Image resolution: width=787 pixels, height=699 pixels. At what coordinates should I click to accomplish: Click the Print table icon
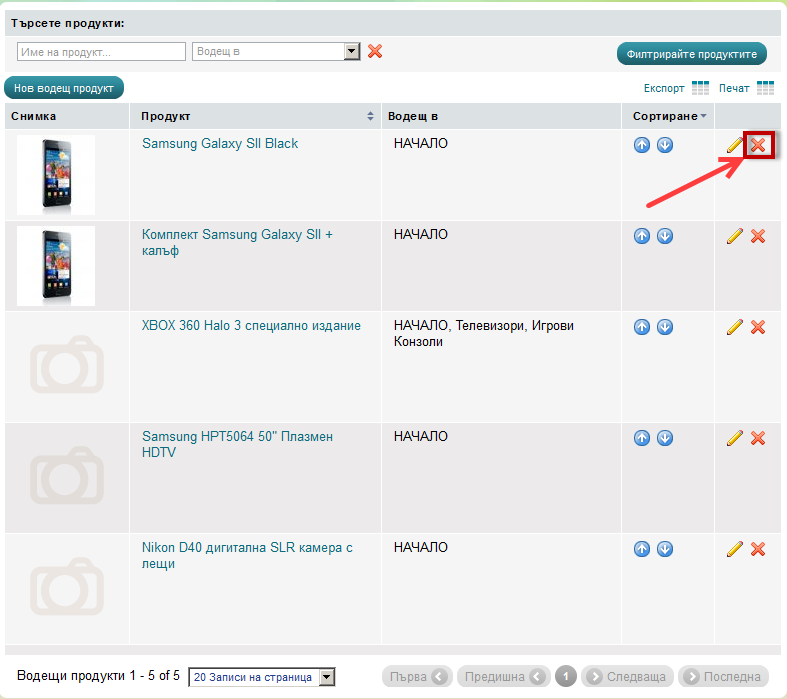(x=765, y=88)
